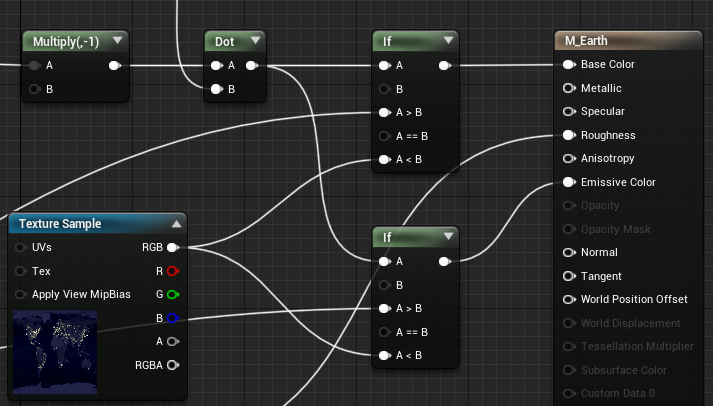Click the upper If node B input pin
This screenshot has height=406, width=713.
pyautogui.click(x=385, y=89)
